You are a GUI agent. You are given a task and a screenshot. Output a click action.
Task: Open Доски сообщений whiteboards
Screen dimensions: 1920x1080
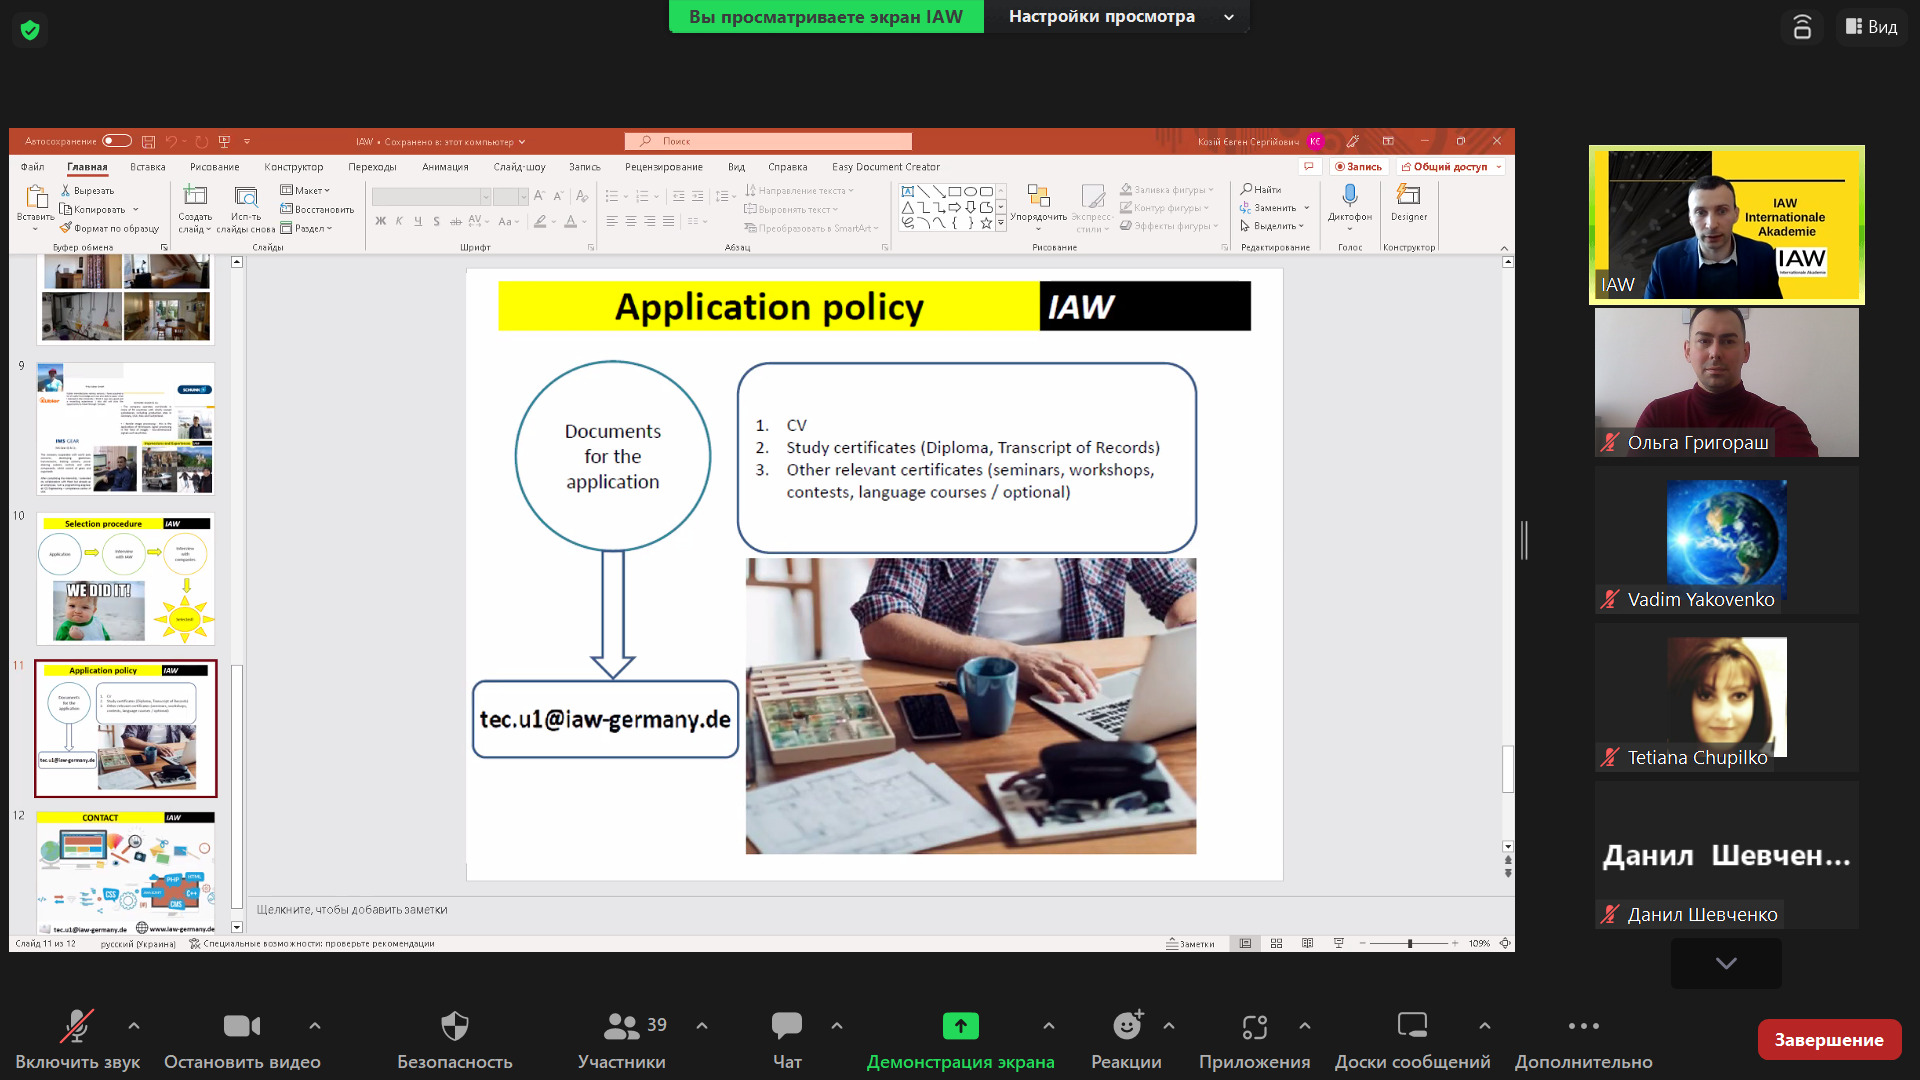(1412, 1040)
